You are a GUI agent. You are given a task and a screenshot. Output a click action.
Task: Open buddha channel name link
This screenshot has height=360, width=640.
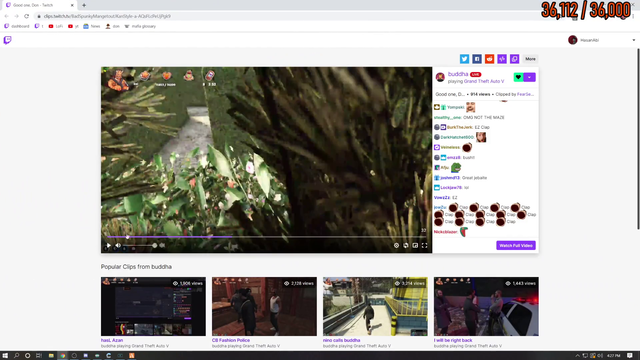tap(458, 74)
